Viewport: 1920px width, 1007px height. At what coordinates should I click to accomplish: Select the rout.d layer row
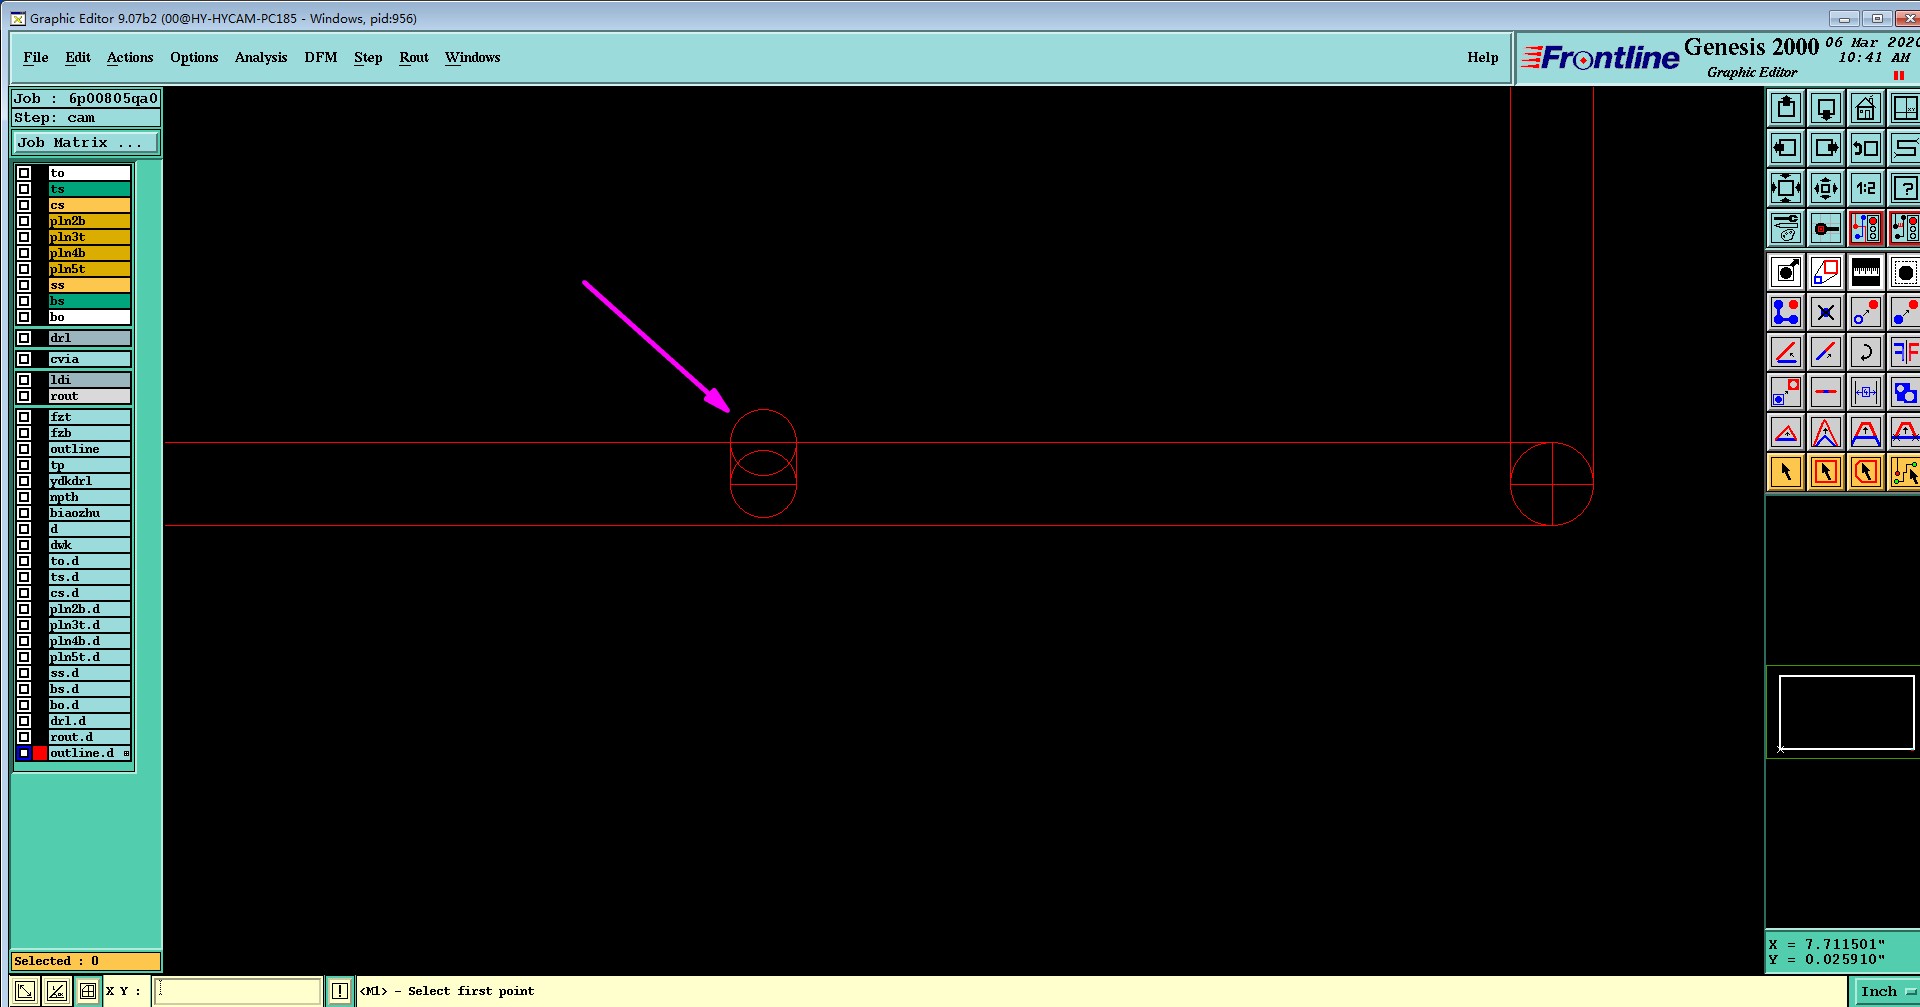[x=90, y=737]
